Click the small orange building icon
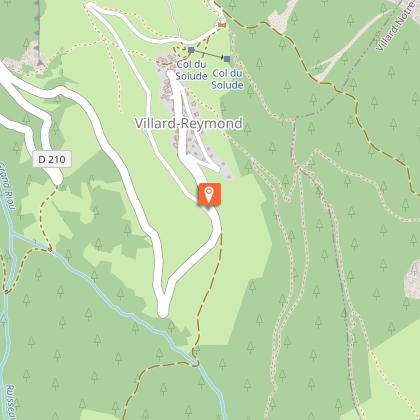This screenshot has width=420, height=420. (x=222, y=25)
